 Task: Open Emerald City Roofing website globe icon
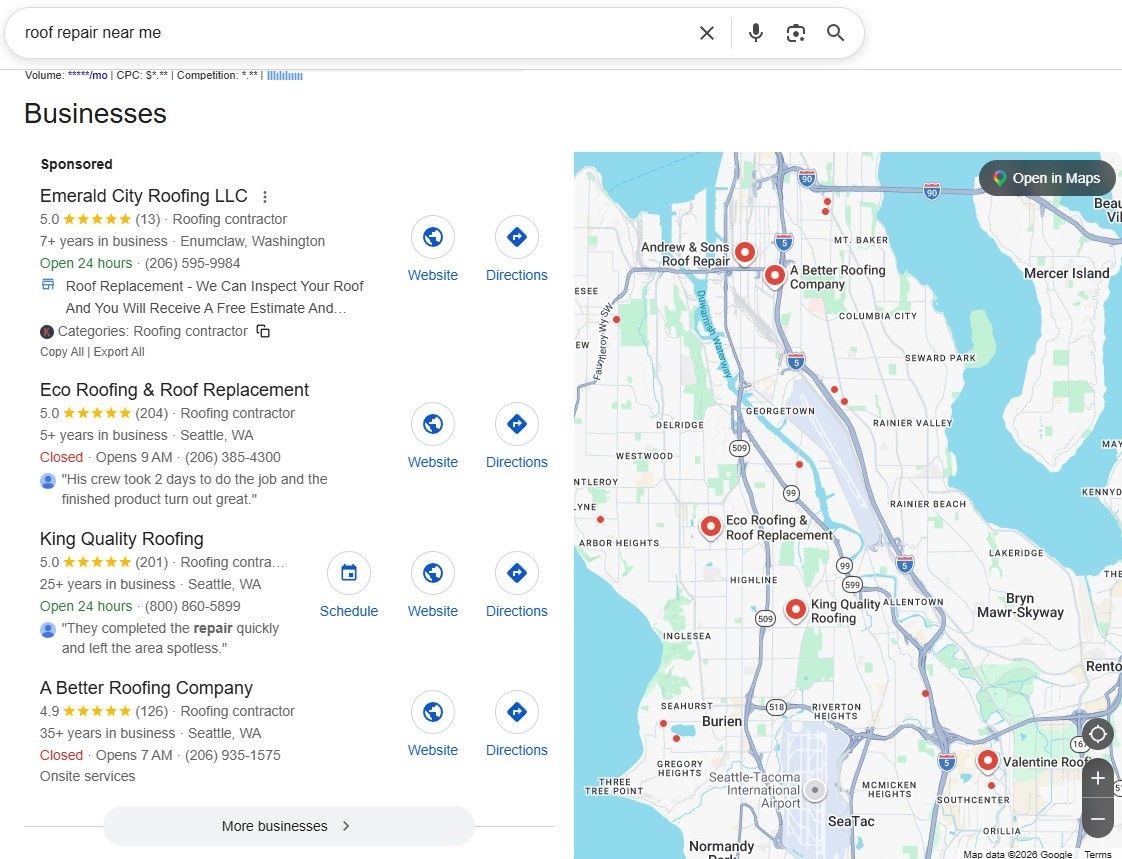click(x=433, y=237)
